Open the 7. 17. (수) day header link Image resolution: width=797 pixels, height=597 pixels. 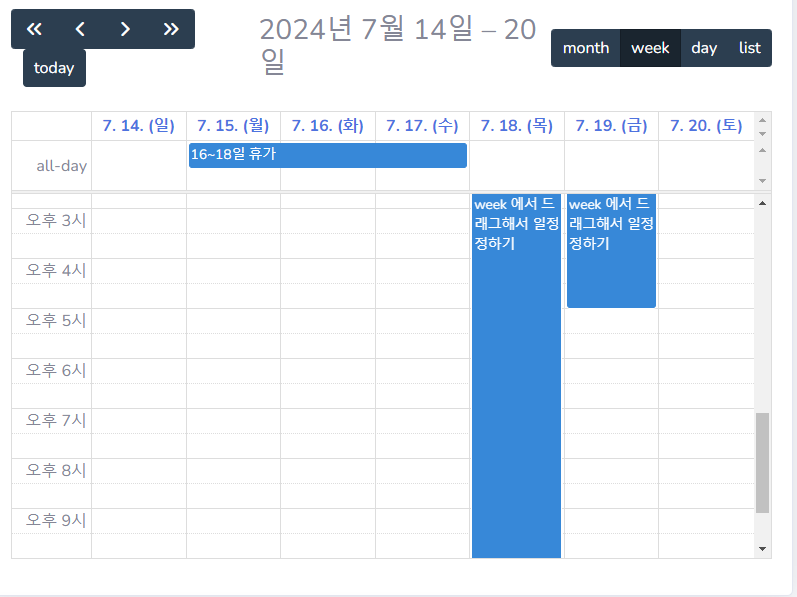tap(422, 125)
